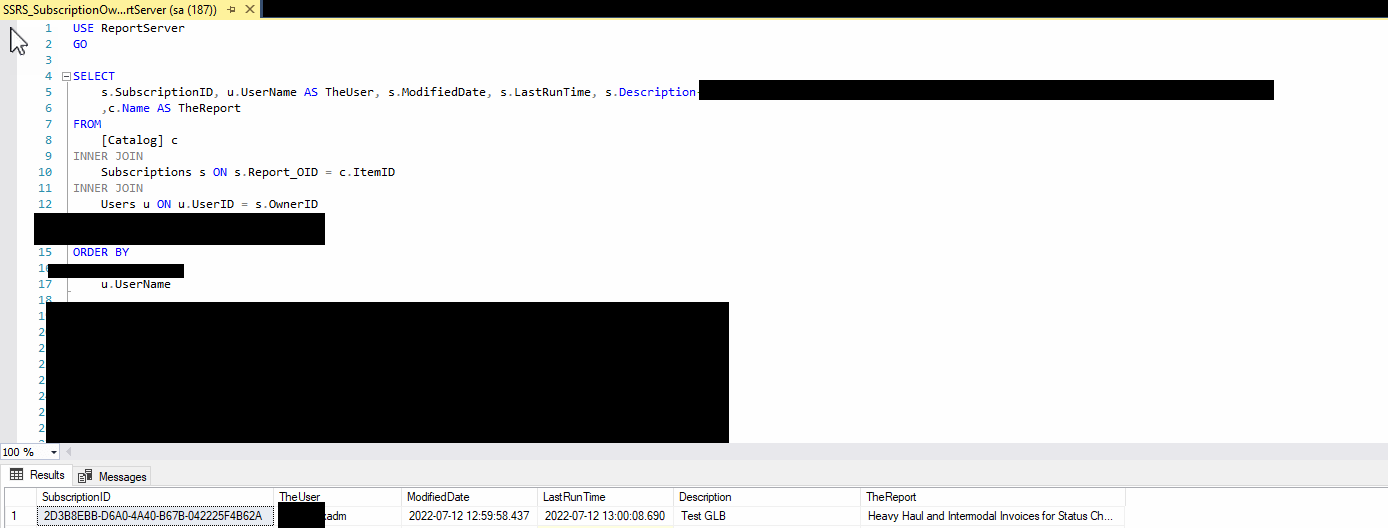Select the TheReport column header
The image size is (1388, 528).
[993, 497]
